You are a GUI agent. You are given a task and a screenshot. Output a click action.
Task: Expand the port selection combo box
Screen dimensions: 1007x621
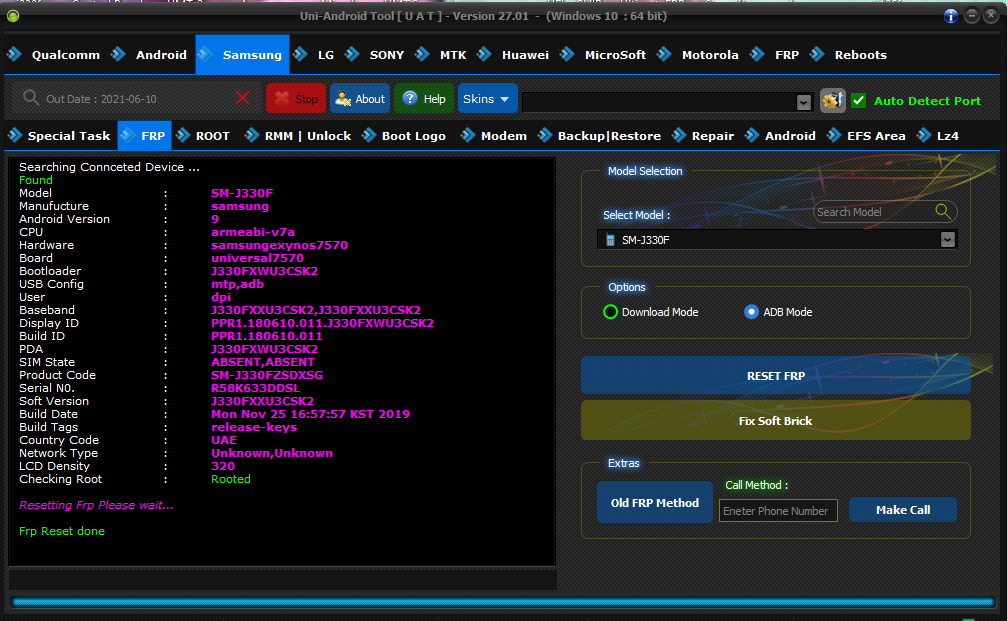(803, 102)
